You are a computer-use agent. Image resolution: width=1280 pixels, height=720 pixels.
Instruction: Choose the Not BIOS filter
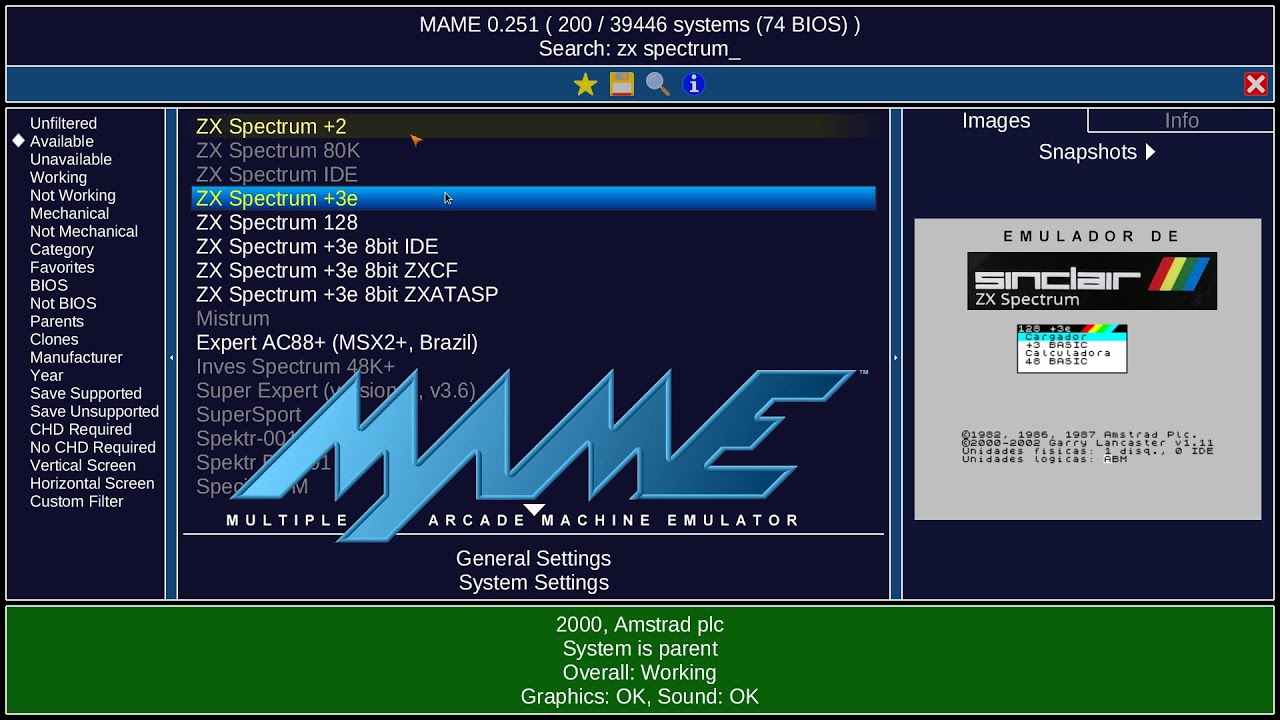(63, 304)
